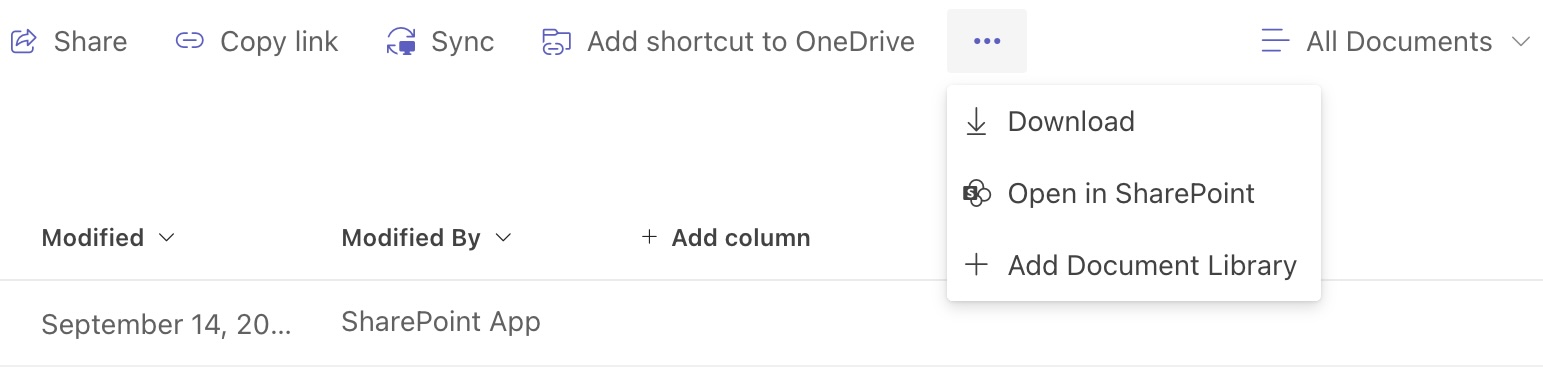Expand the All Documents view chevron
The height and width of the screenshot is (369, 1543).
coord(1521,42)
